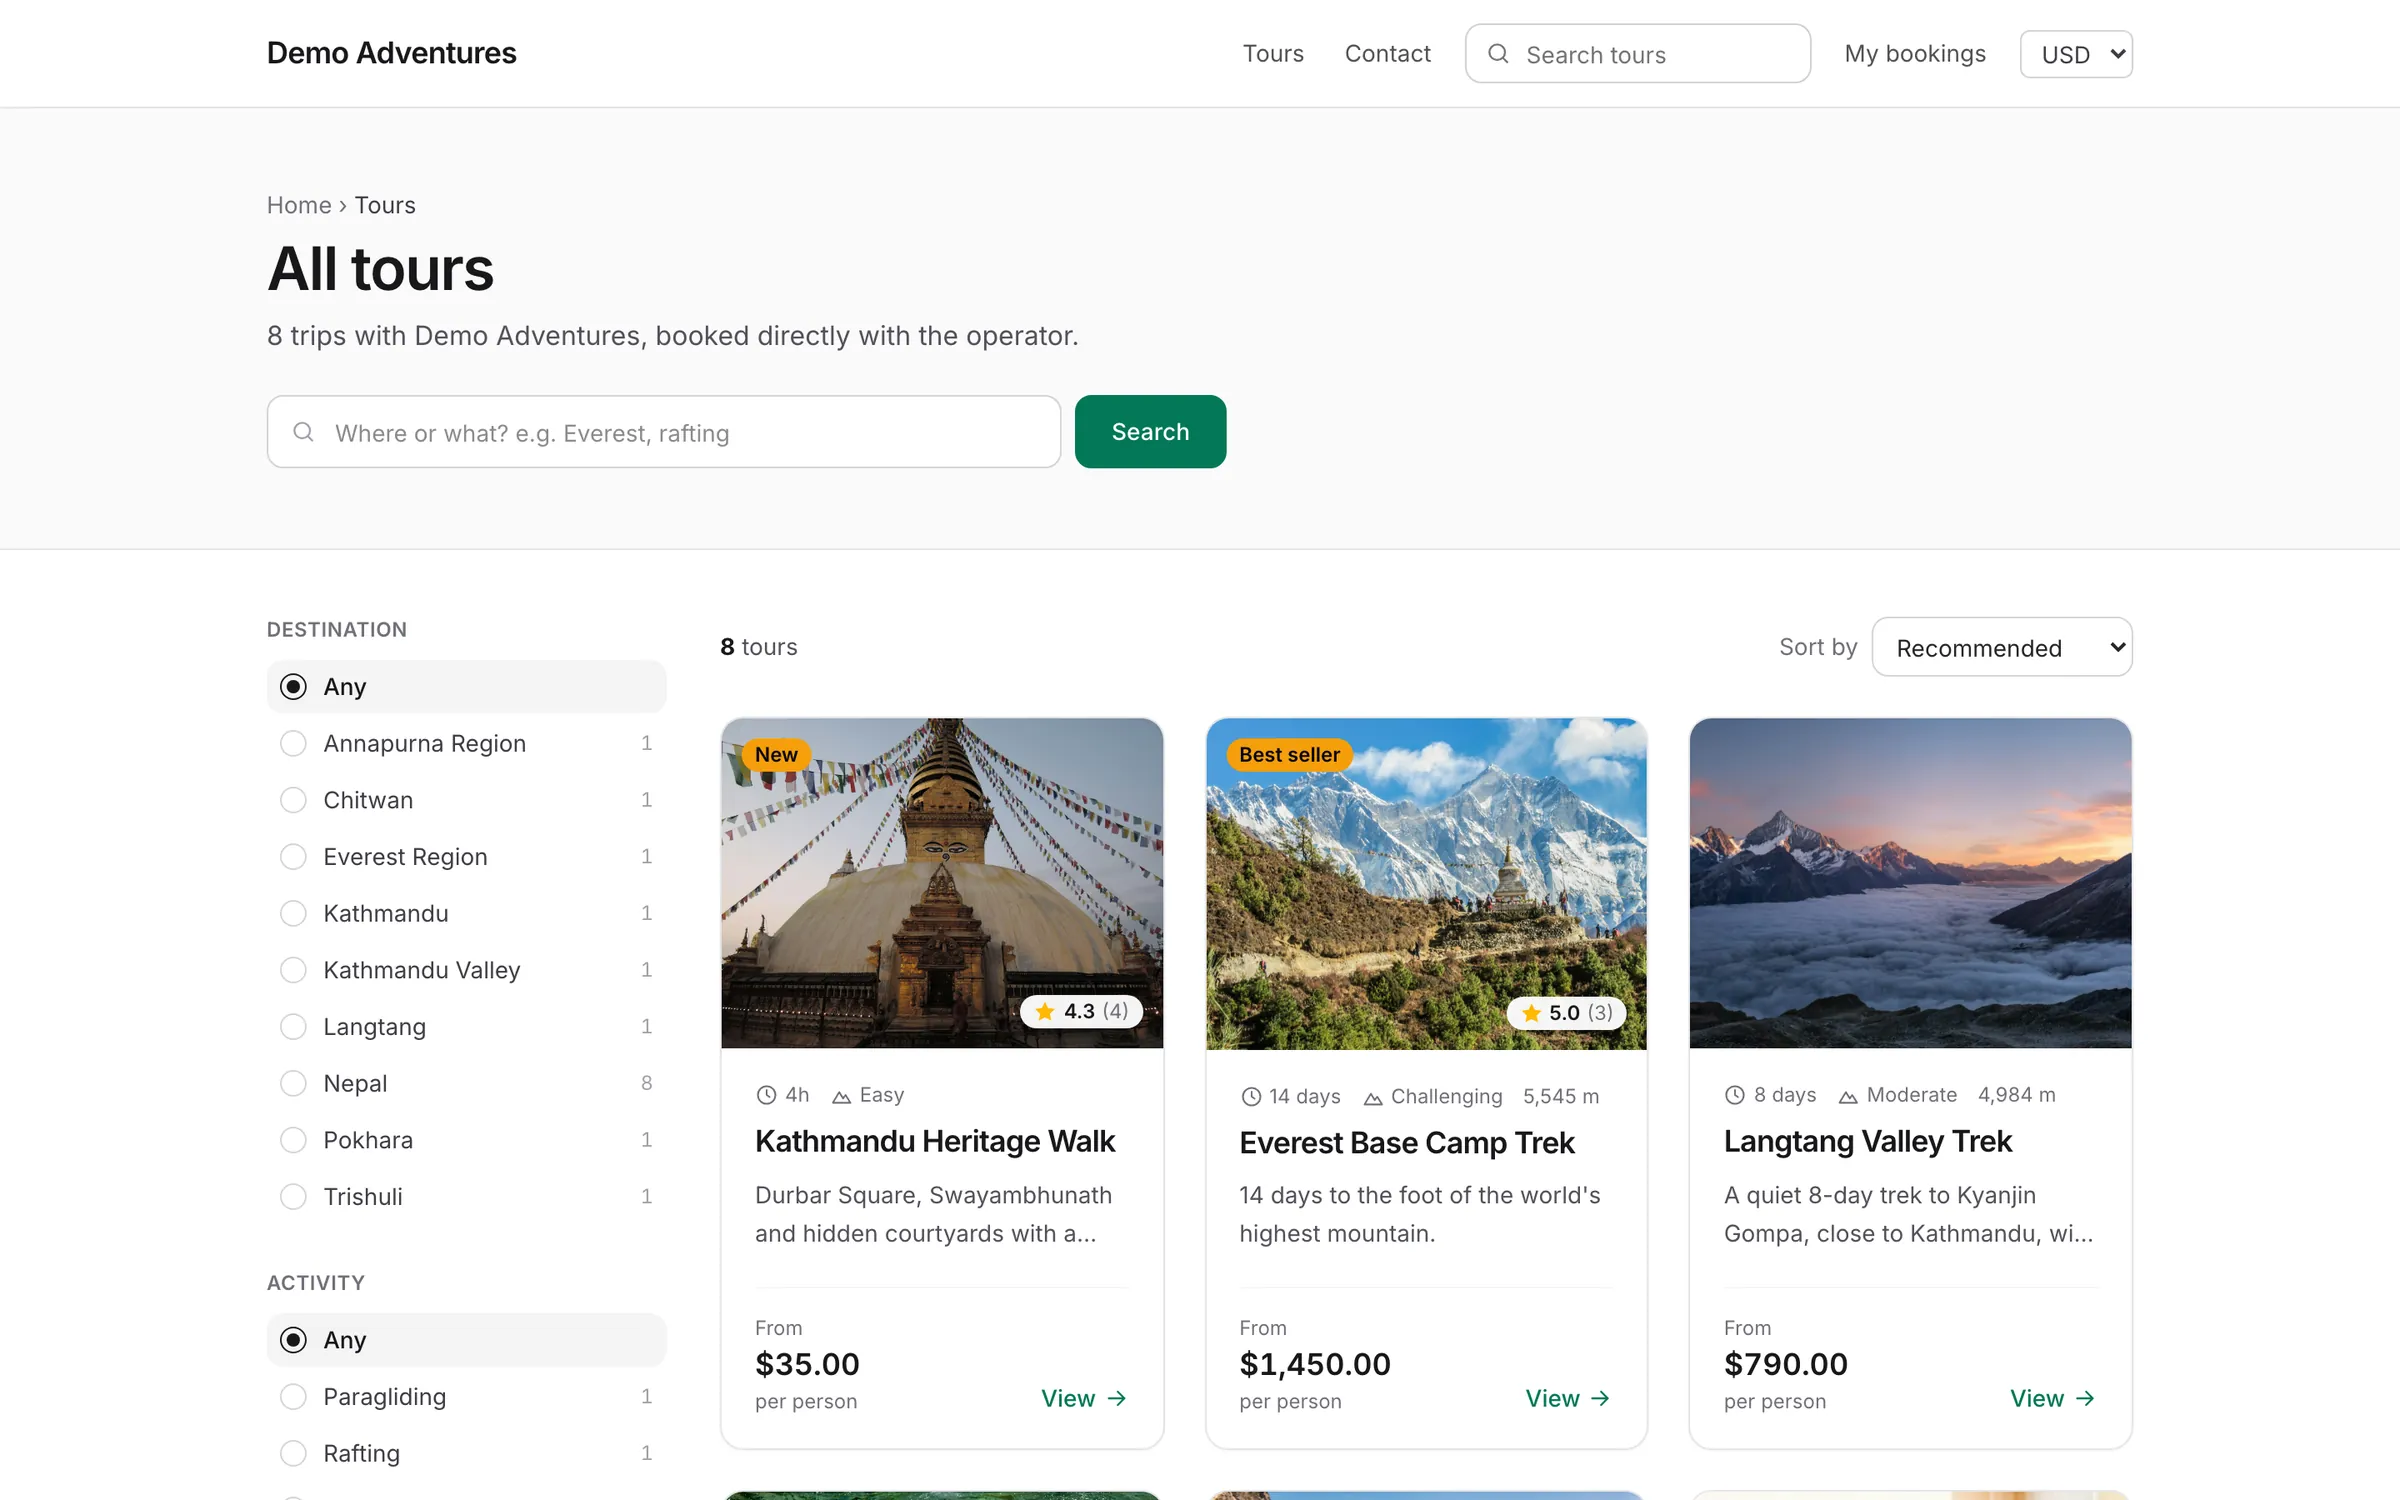Open Contact in the top navigation

pyautogui.click(x=1387, y=54)
